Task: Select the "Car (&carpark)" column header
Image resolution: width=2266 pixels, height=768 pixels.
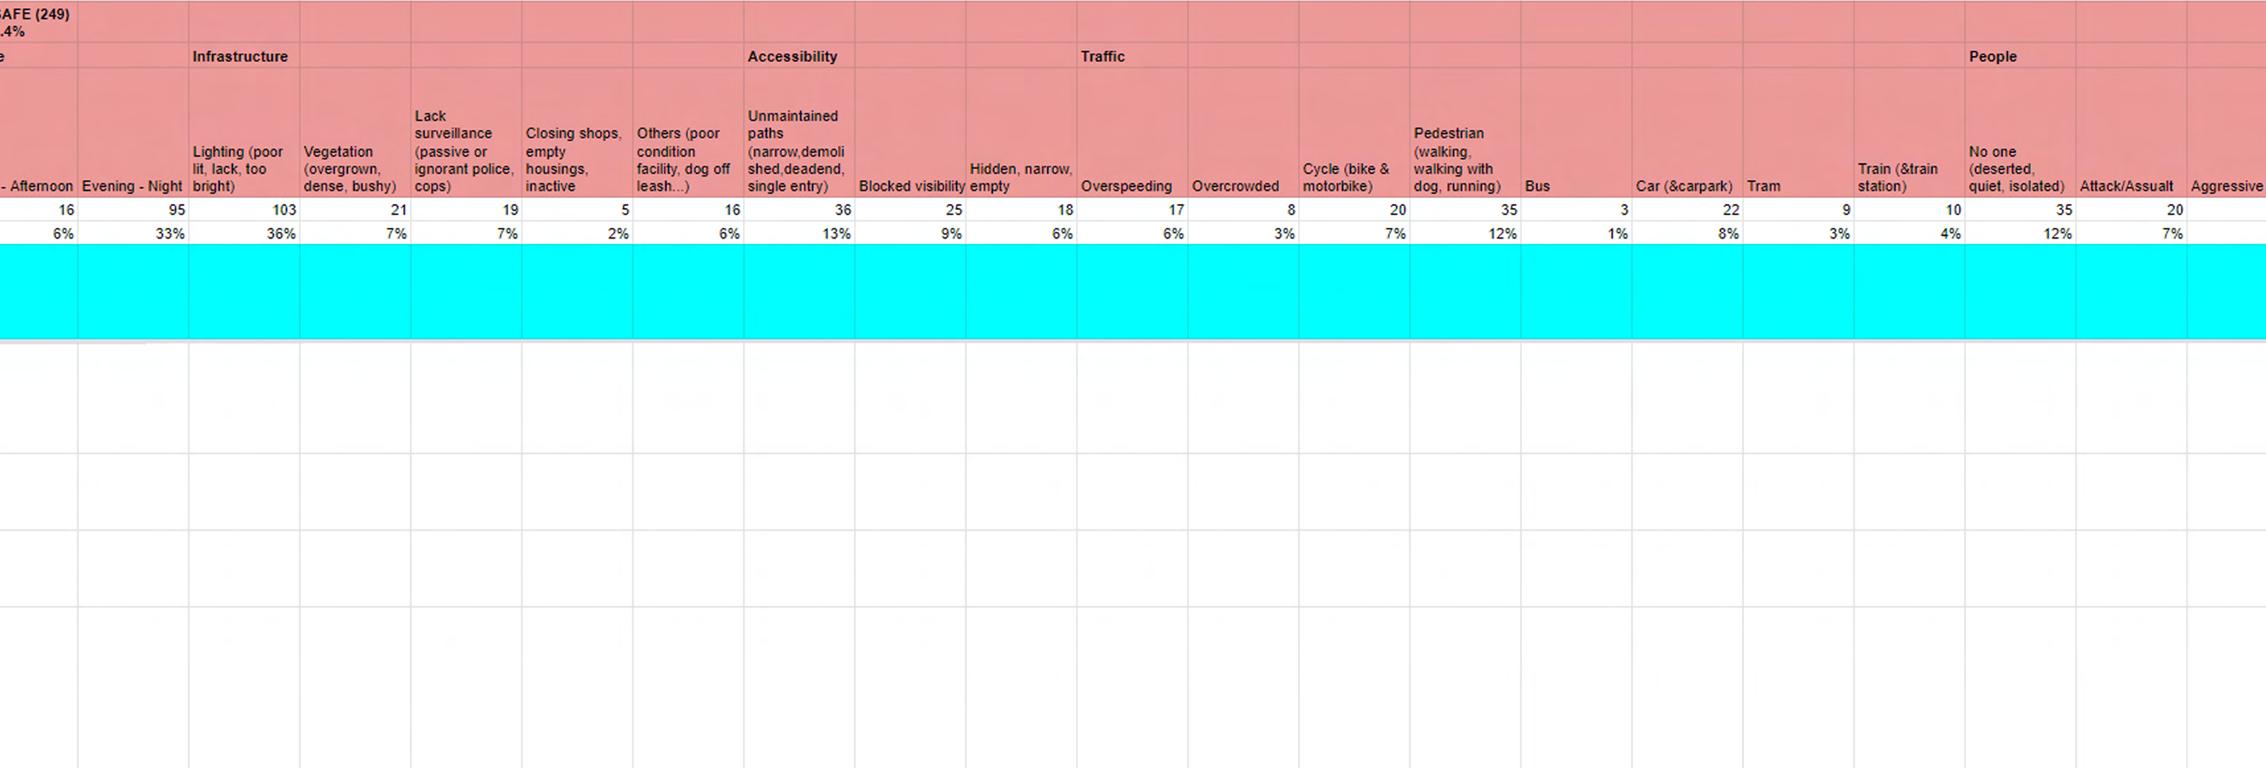Action: [1687, 133]
